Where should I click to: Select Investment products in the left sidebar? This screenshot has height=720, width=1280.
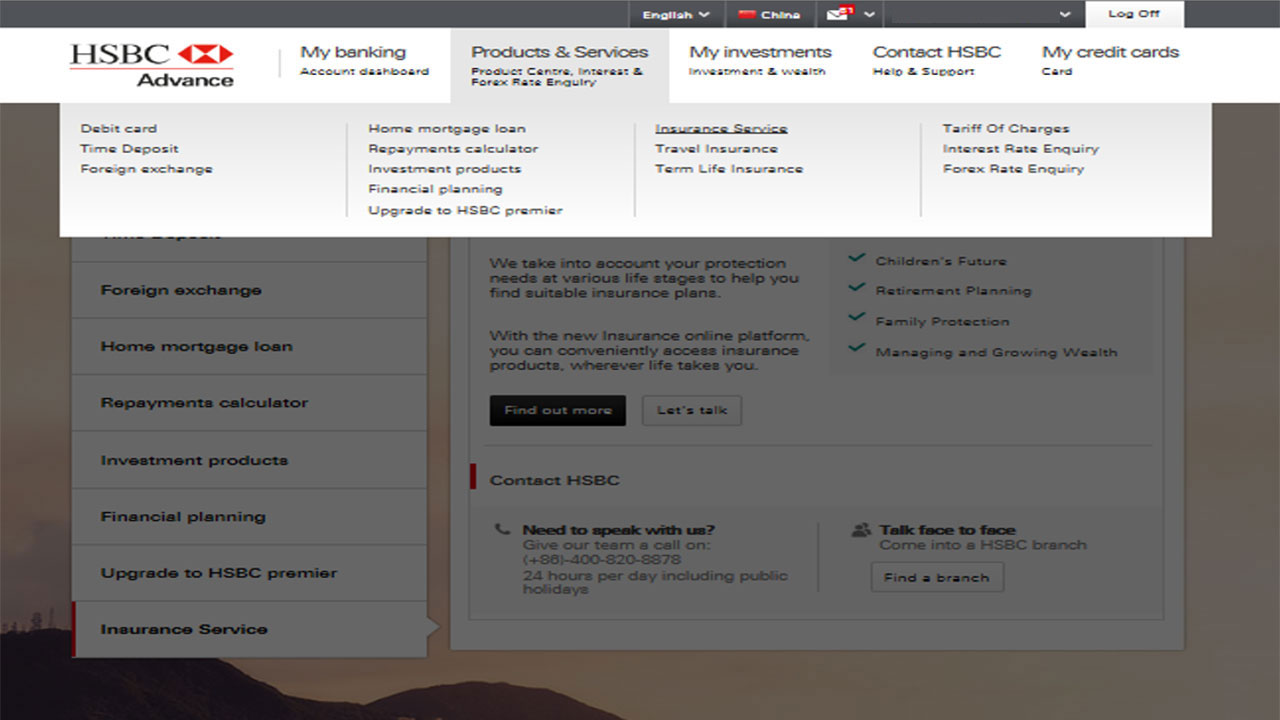pyautogui.click(x=250, y=460)
